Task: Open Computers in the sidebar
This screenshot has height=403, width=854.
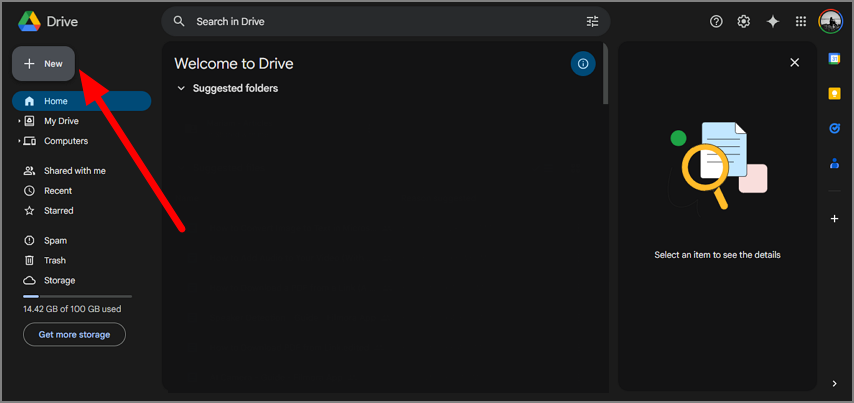Action: [82, 141]
